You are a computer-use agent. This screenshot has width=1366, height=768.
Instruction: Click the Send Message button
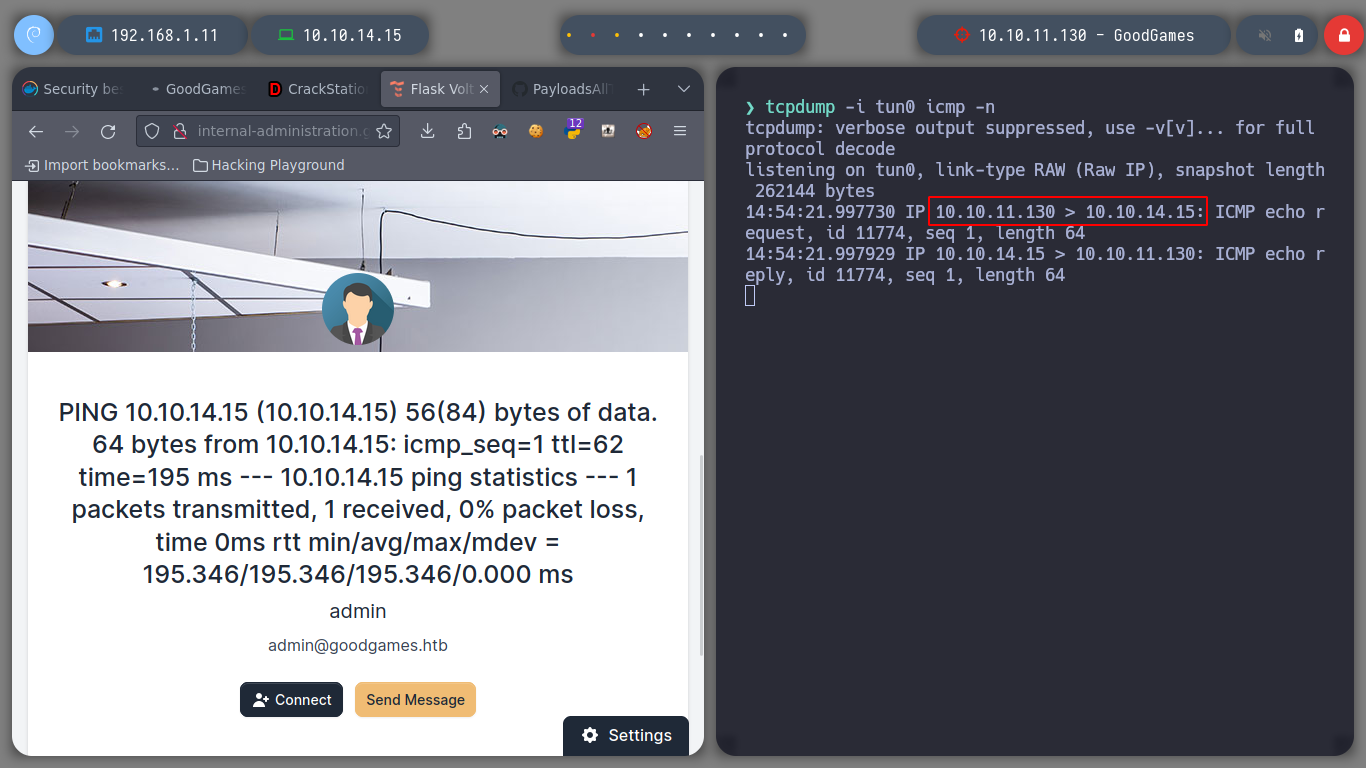[415, 700]
